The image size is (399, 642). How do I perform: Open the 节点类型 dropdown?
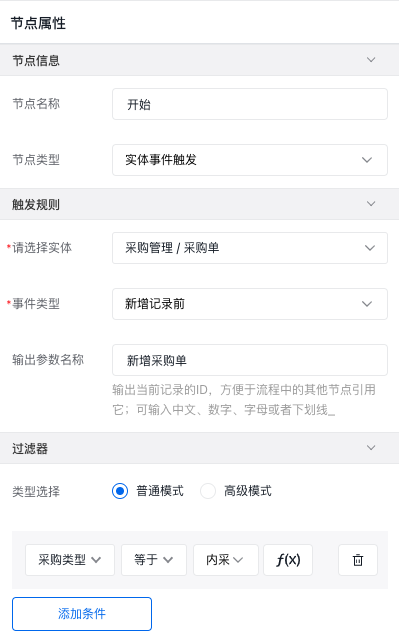tap(250, 160)
